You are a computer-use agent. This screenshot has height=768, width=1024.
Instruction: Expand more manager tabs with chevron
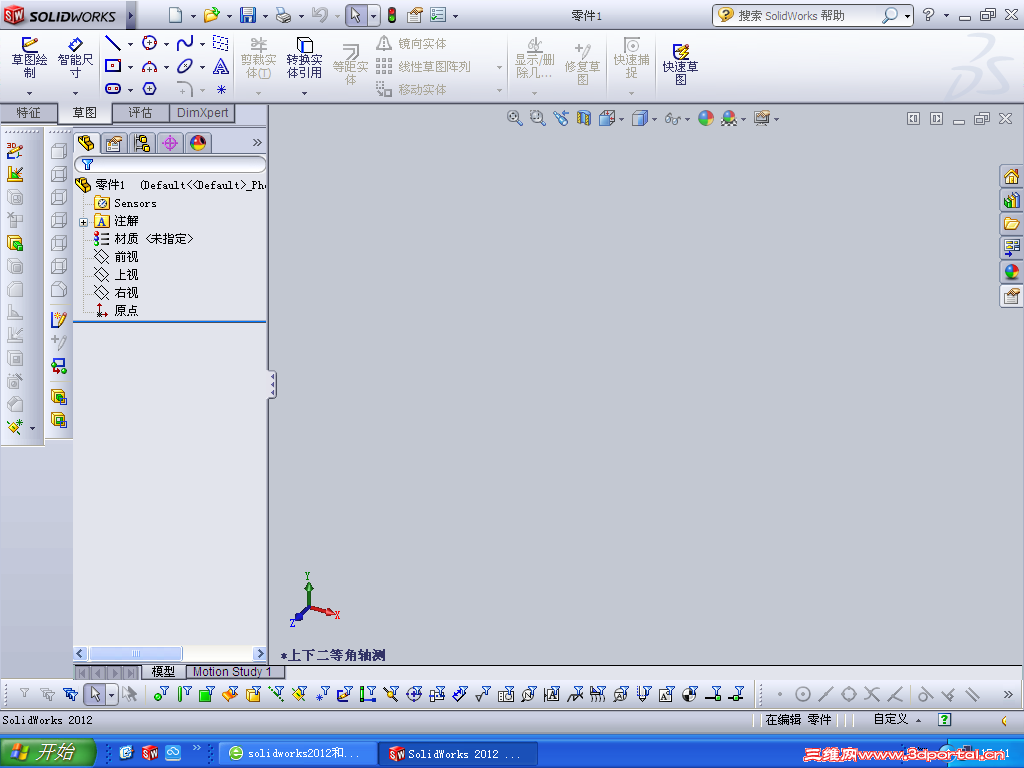[257, 142]
